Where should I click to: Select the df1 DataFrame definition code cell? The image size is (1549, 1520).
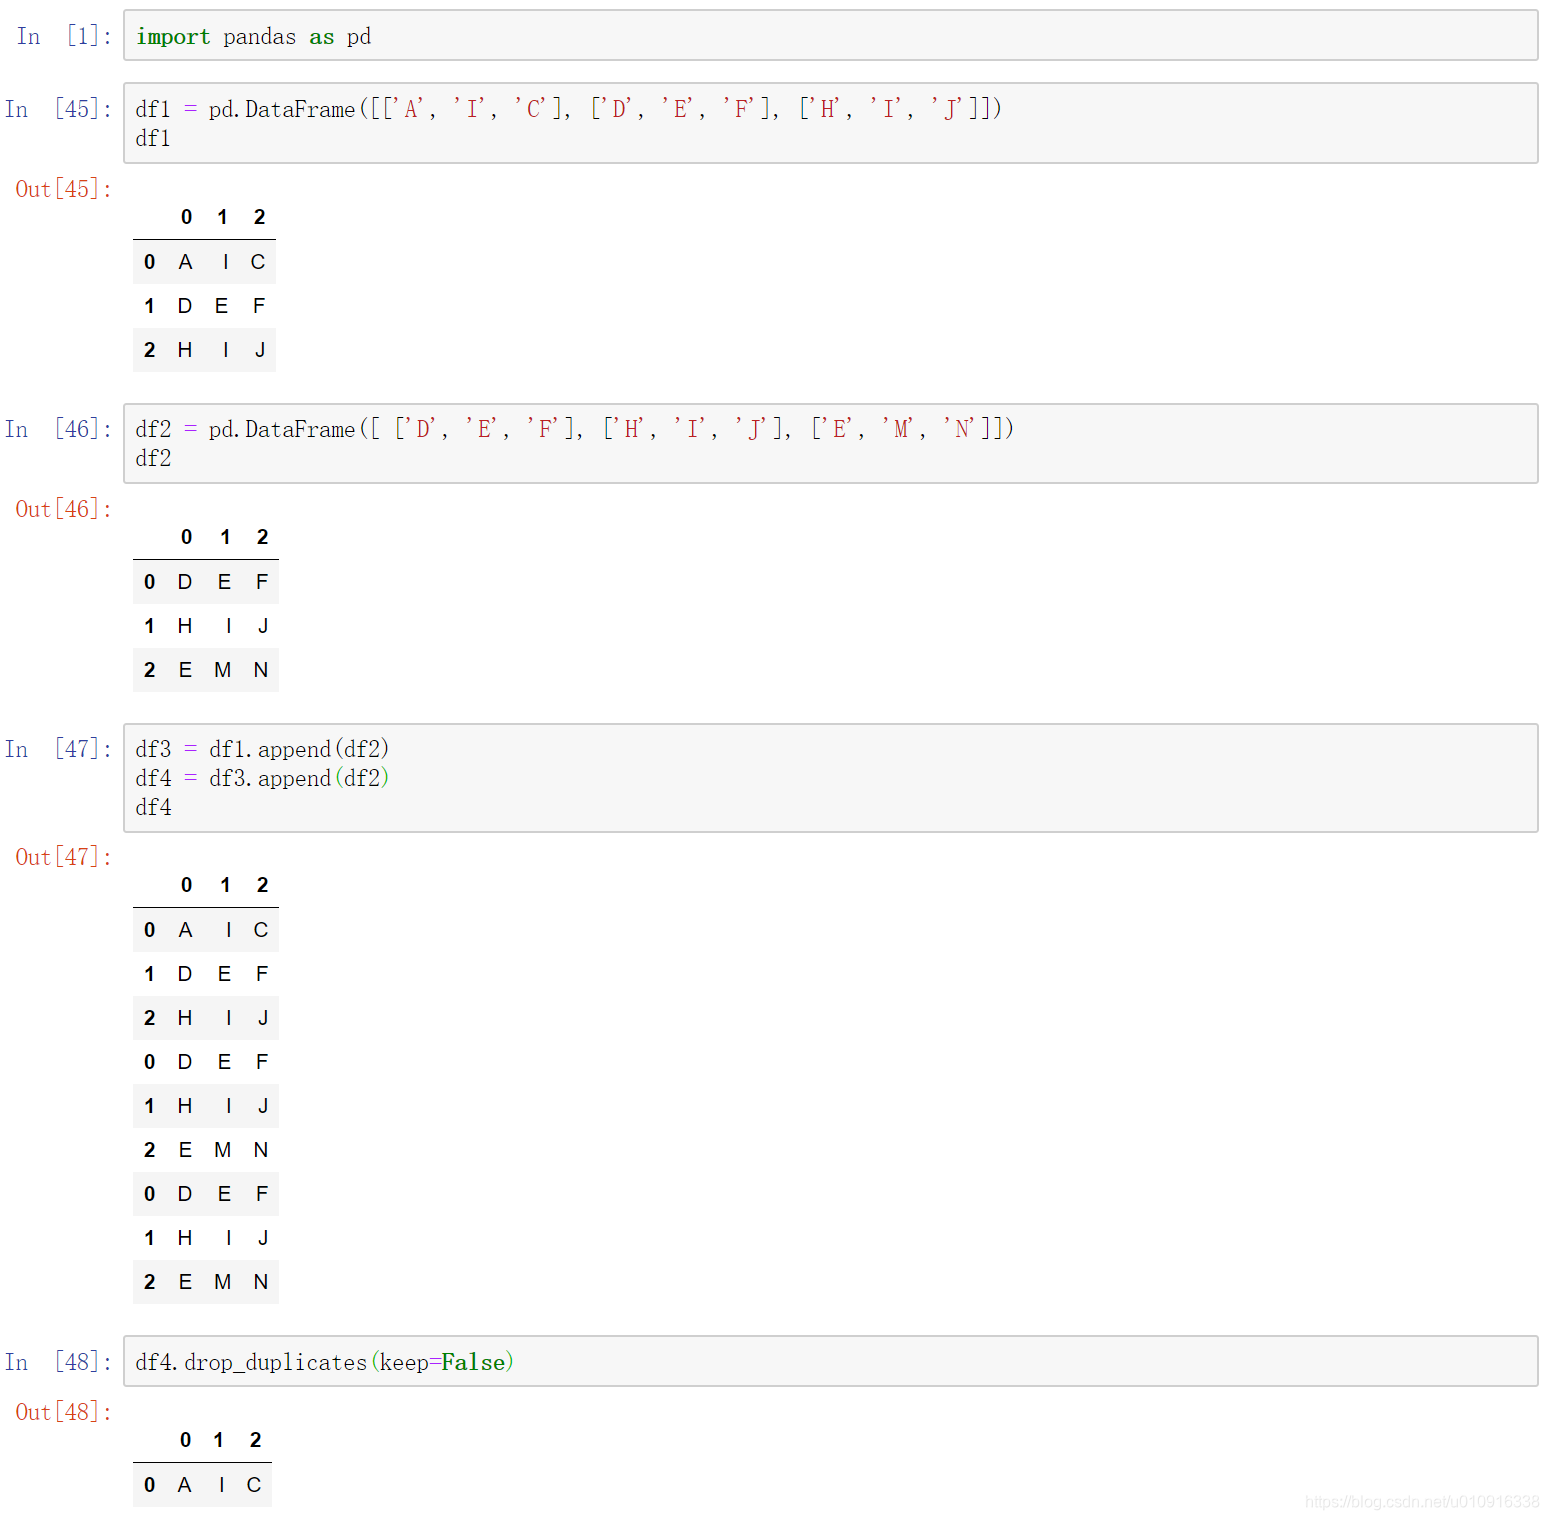[x=830, y=123]
